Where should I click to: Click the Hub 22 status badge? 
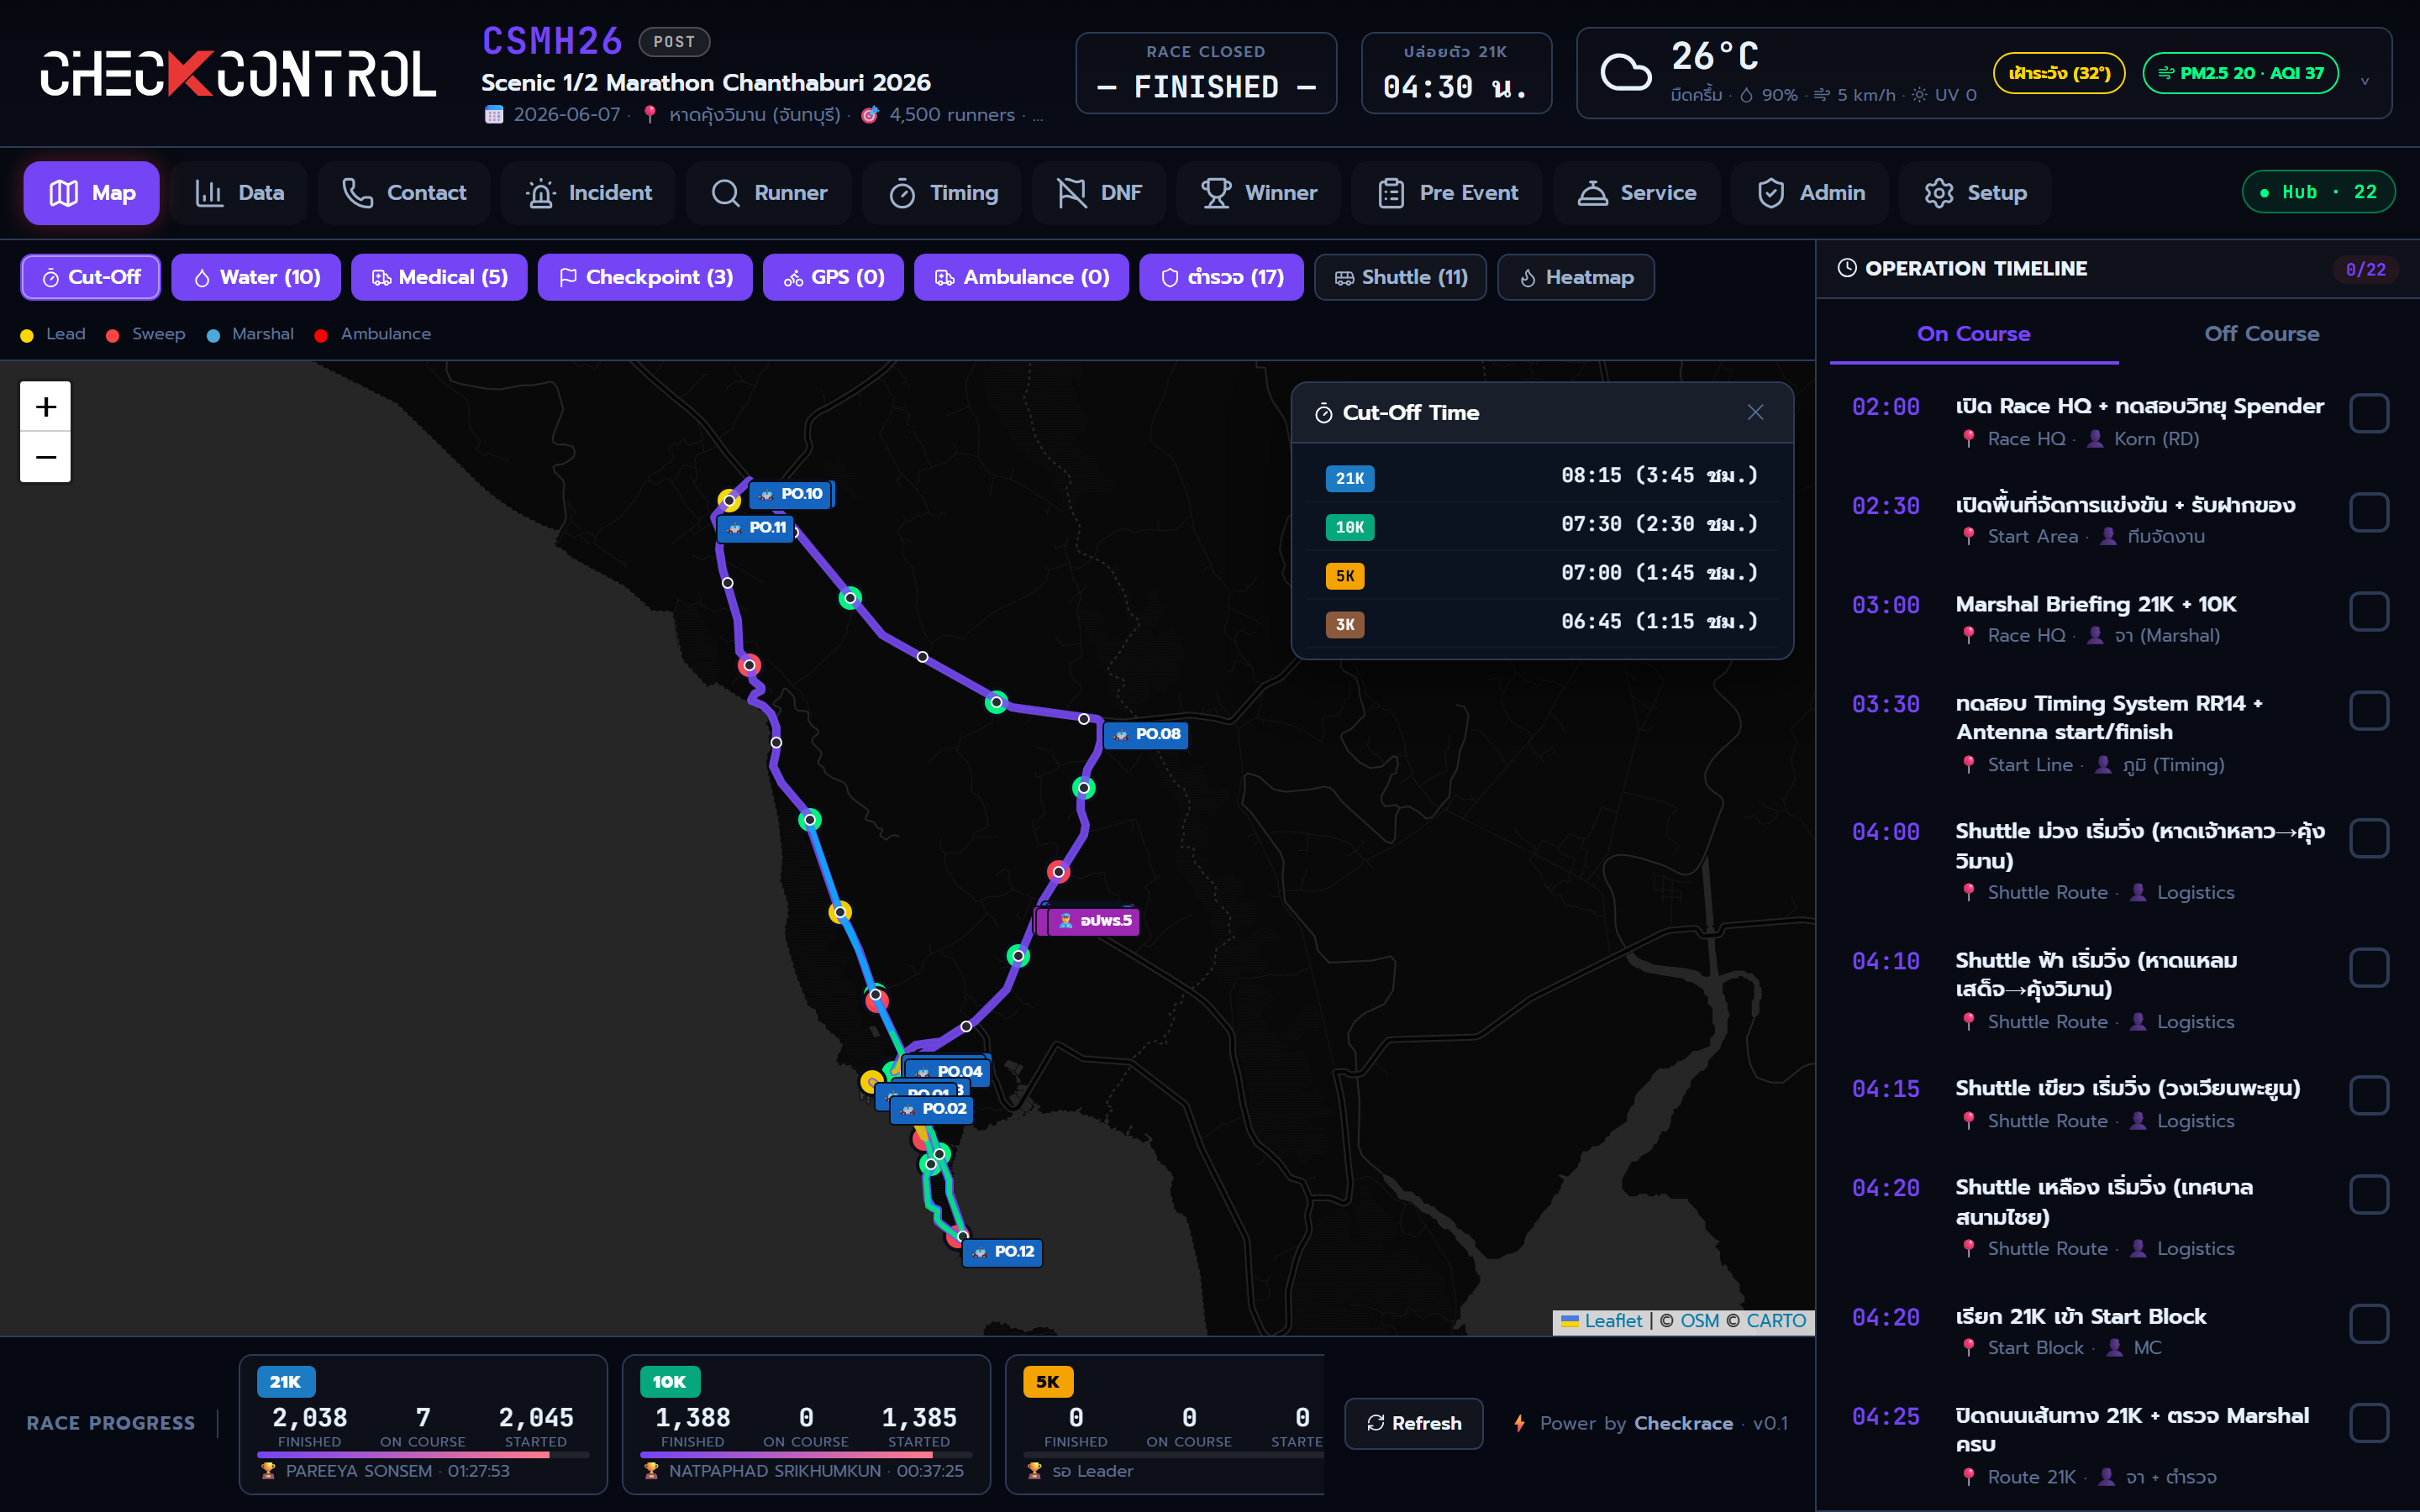click(2318, 192)
